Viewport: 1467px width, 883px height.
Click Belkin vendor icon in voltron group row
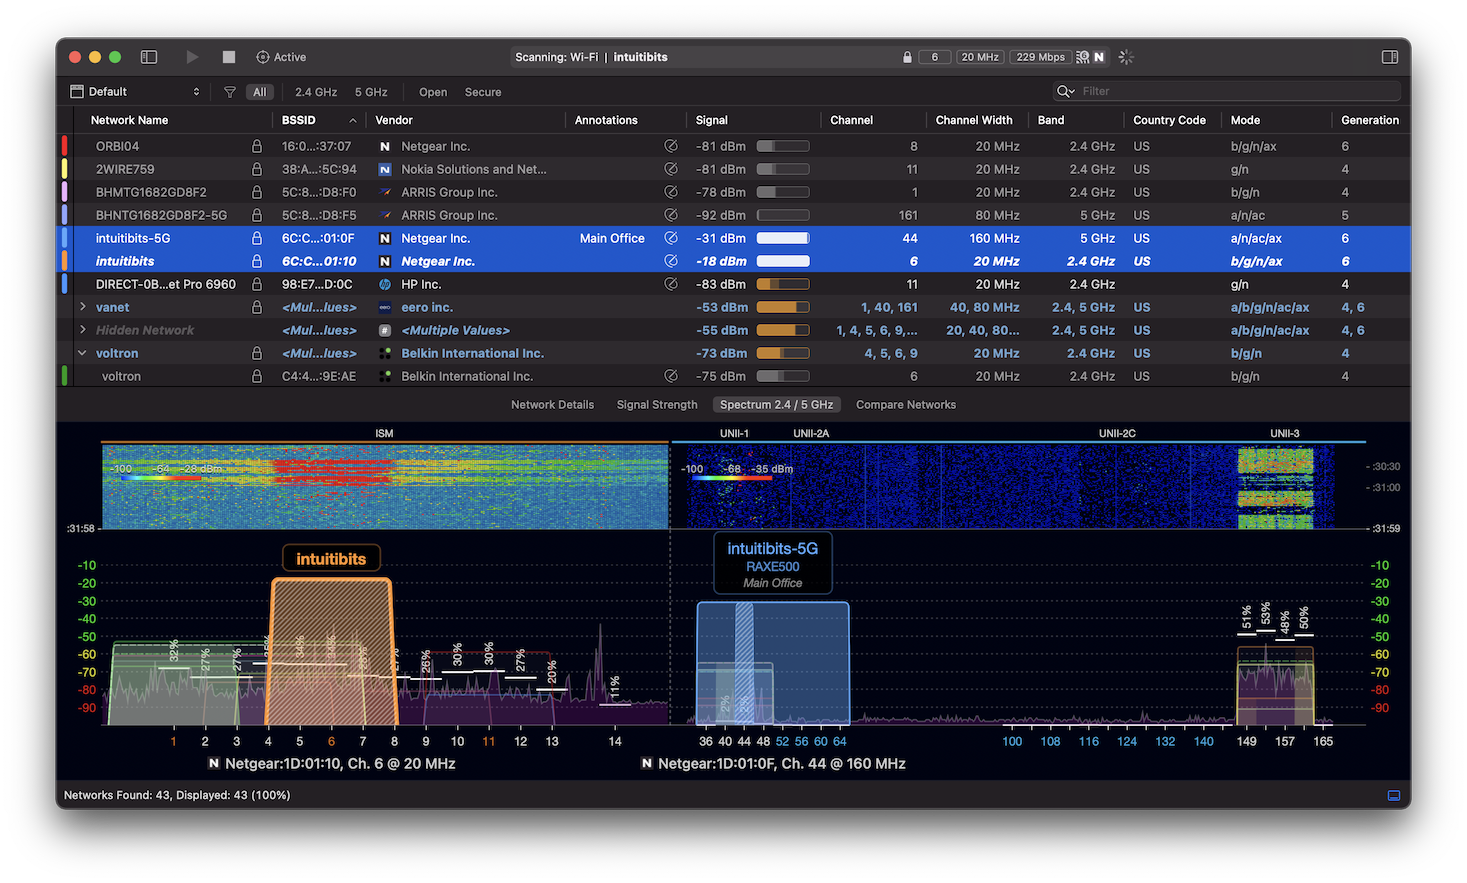[385, 353]
